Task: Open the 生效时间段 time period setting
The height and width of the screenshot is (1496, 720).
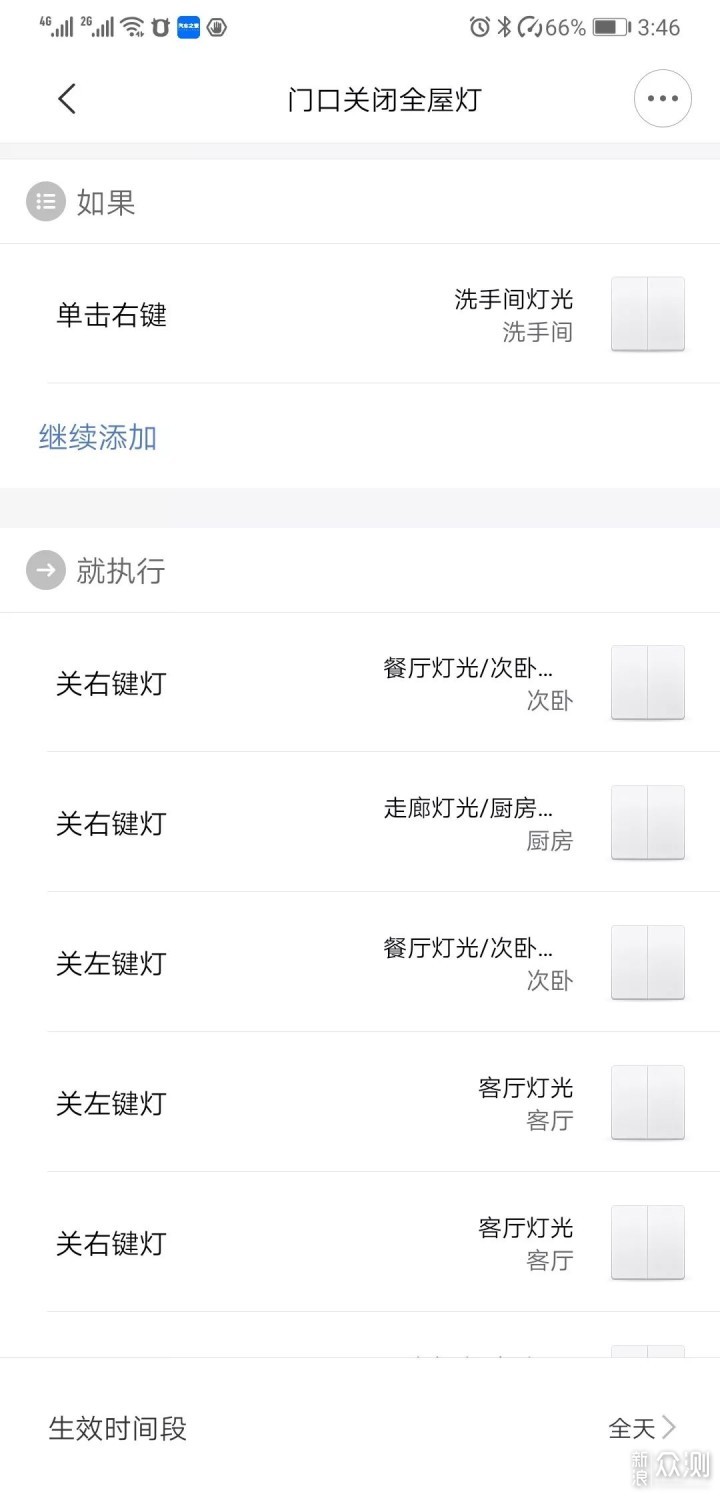Action: pyautogui.click(x=118, y=1428)
